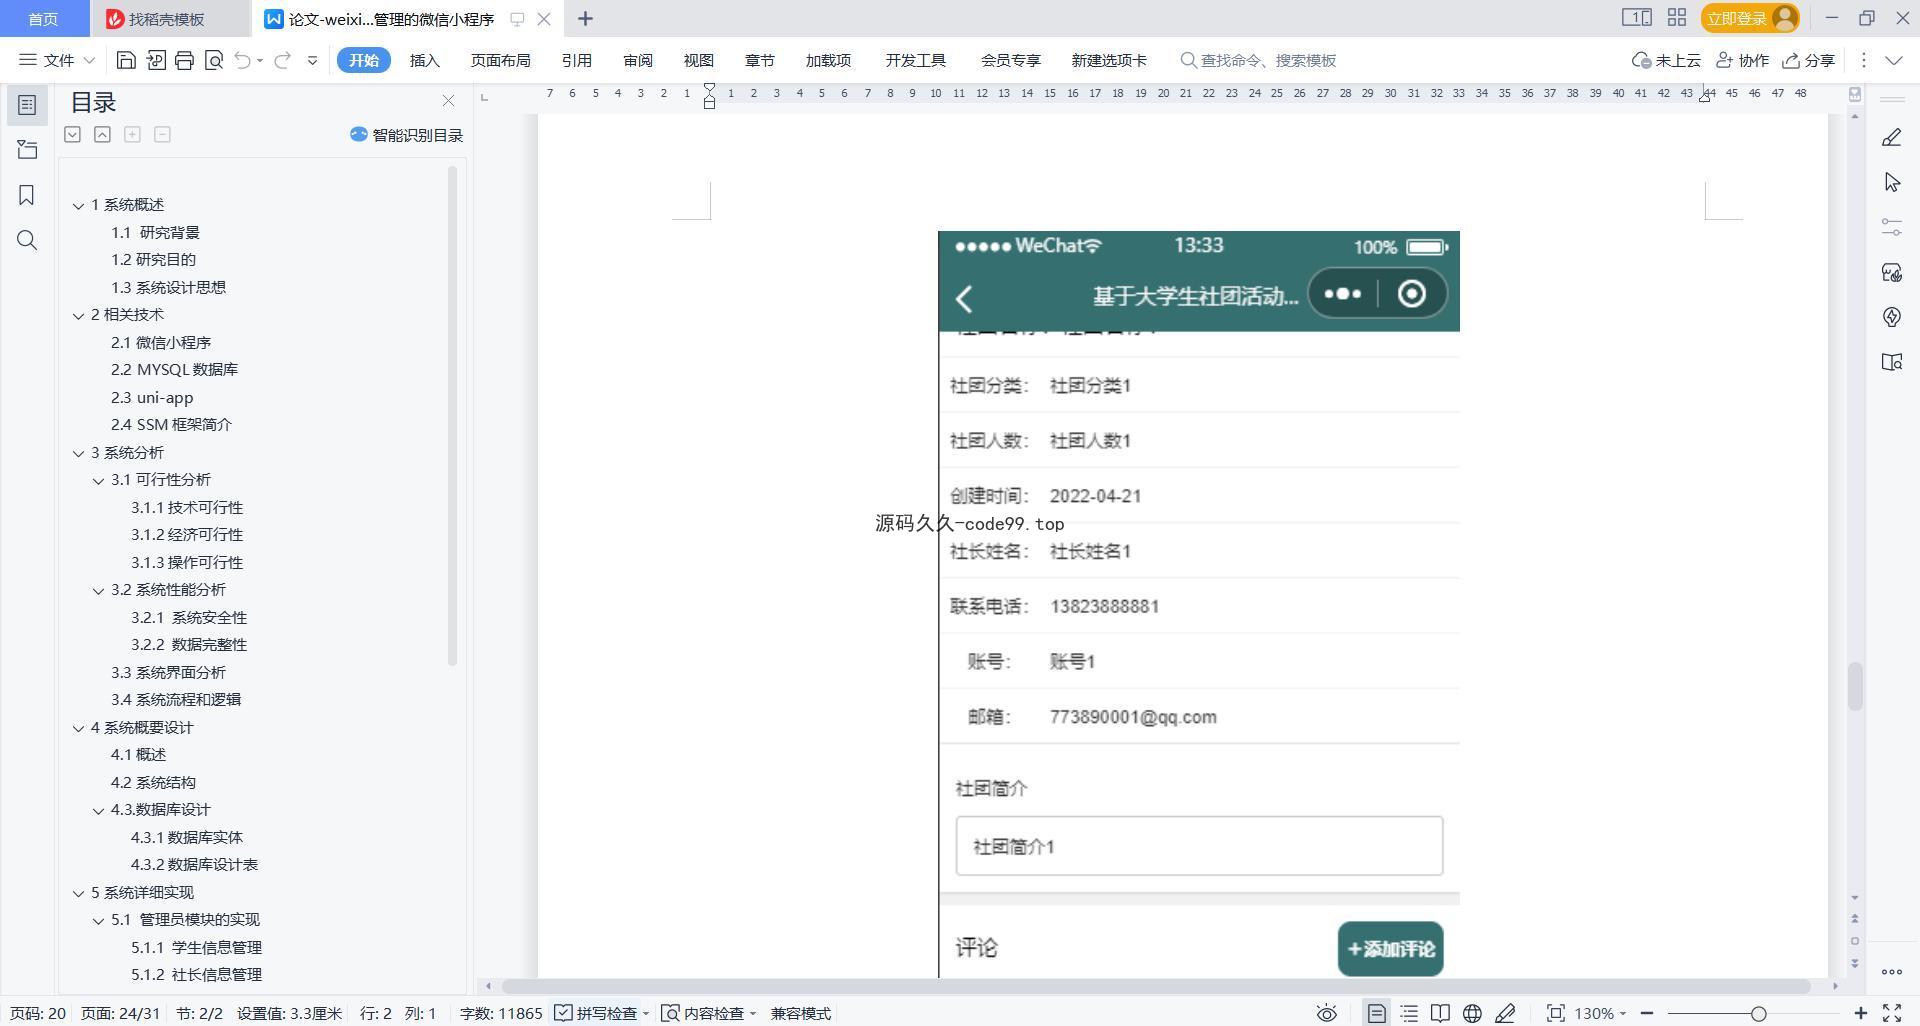This screenshot has width=1920, height=1026.
Task: Click the zoom in plus button
Action: coord(1860,1013)
